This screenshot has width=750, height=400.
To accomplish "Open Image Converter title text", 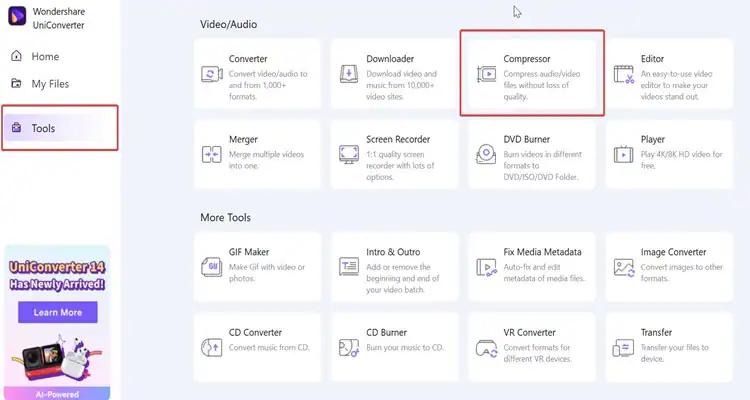I will click(673, 252).
